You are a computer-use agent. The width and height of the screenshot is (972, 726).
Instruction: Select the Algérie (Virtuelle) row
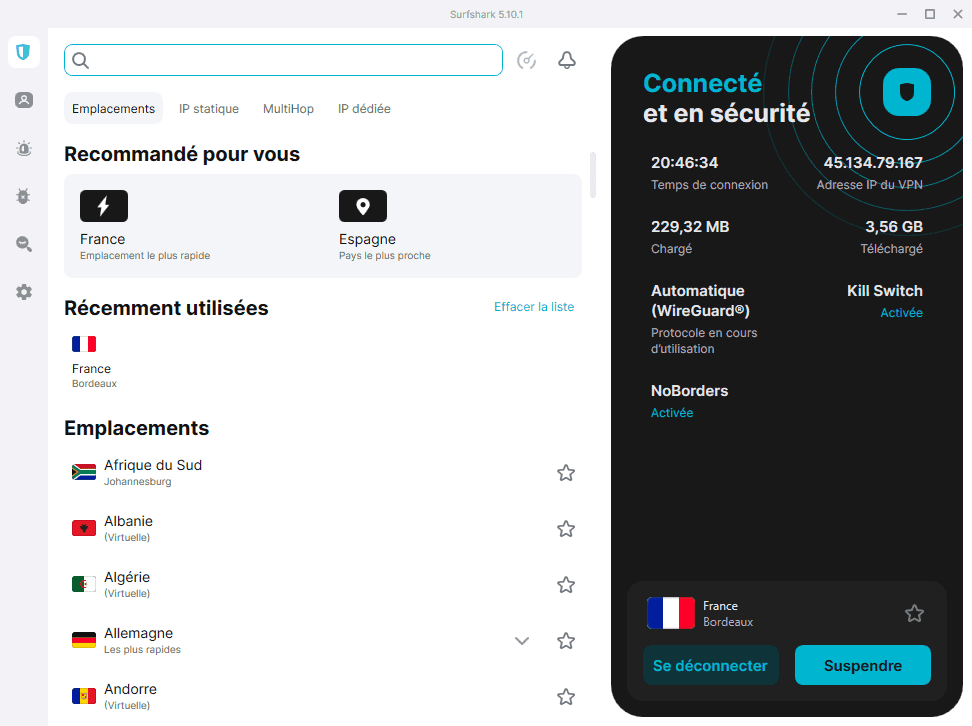coord(322,584)
